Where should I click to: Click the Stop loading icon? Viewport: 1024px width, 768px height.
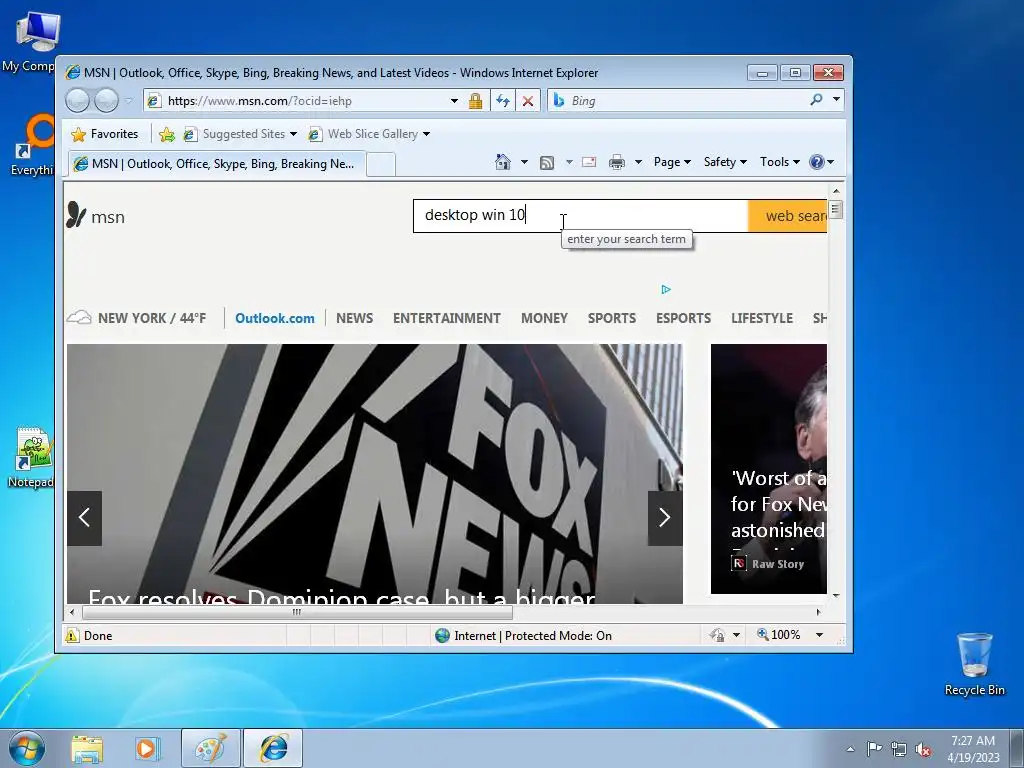tap(528, 101)
